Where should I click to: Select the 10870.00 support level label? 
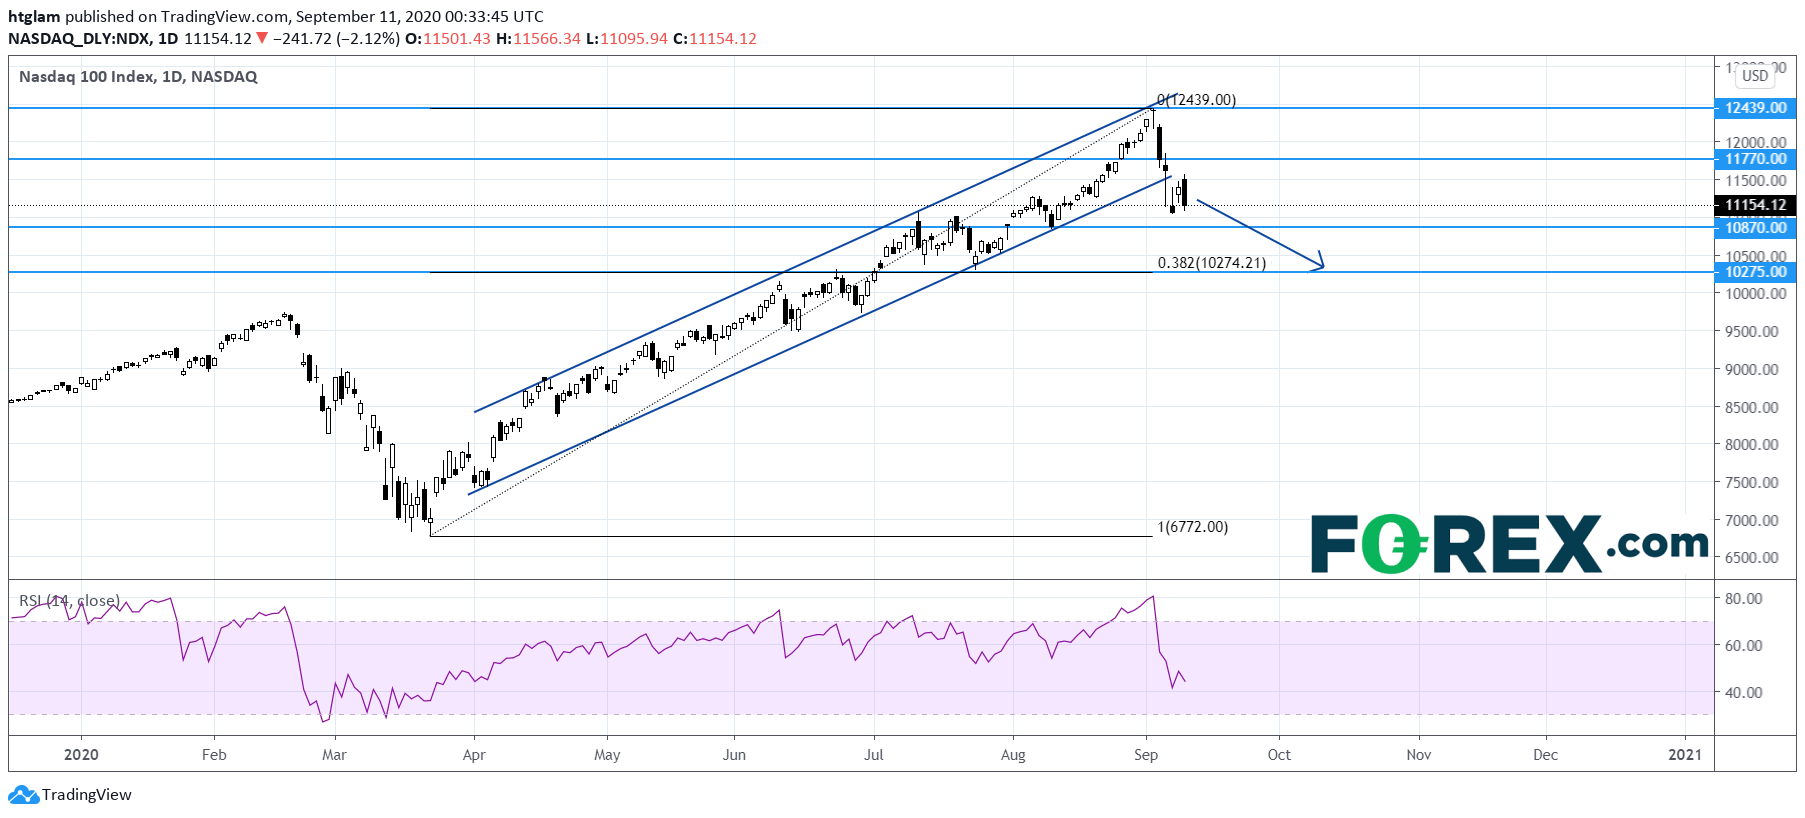(1755, 228)
